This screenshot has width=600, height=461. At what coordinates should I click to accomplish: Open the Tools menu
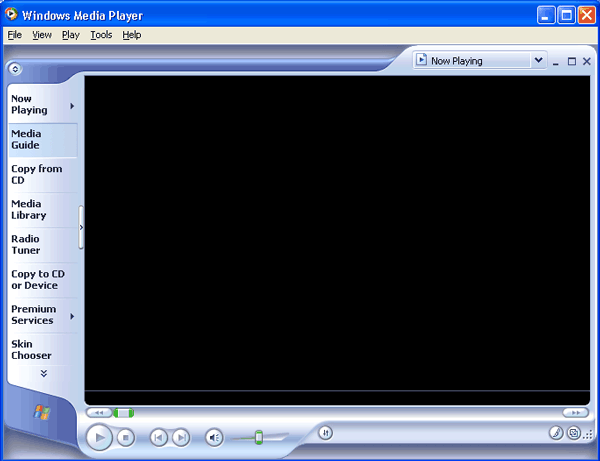coord(101,35)
